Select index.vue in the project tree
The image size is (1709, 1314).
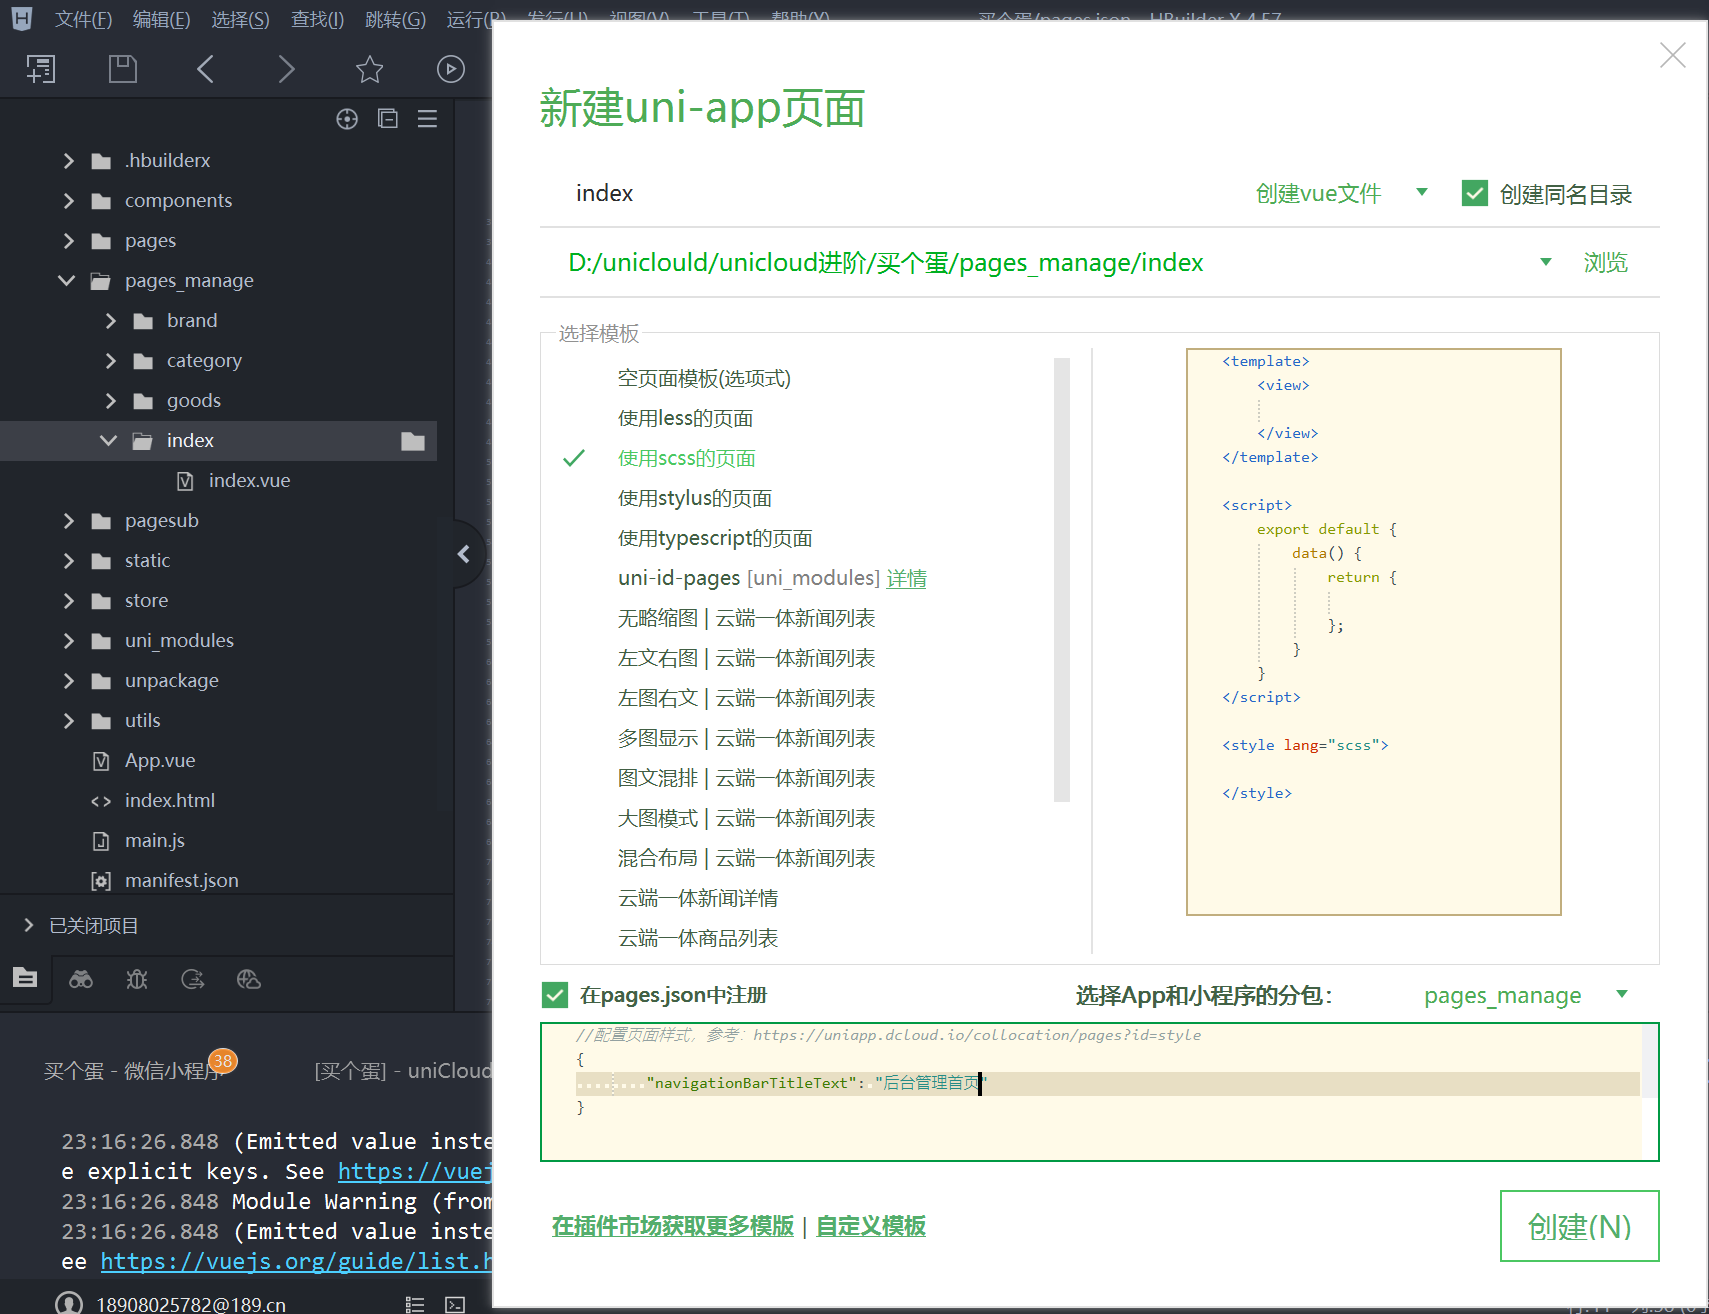pyautogui.click(x=249, y=481)
